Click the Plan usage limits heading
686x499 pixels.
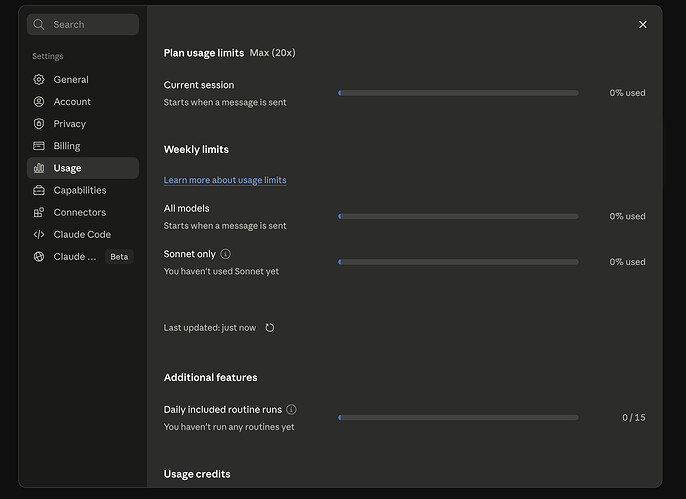tap(203, 53)
